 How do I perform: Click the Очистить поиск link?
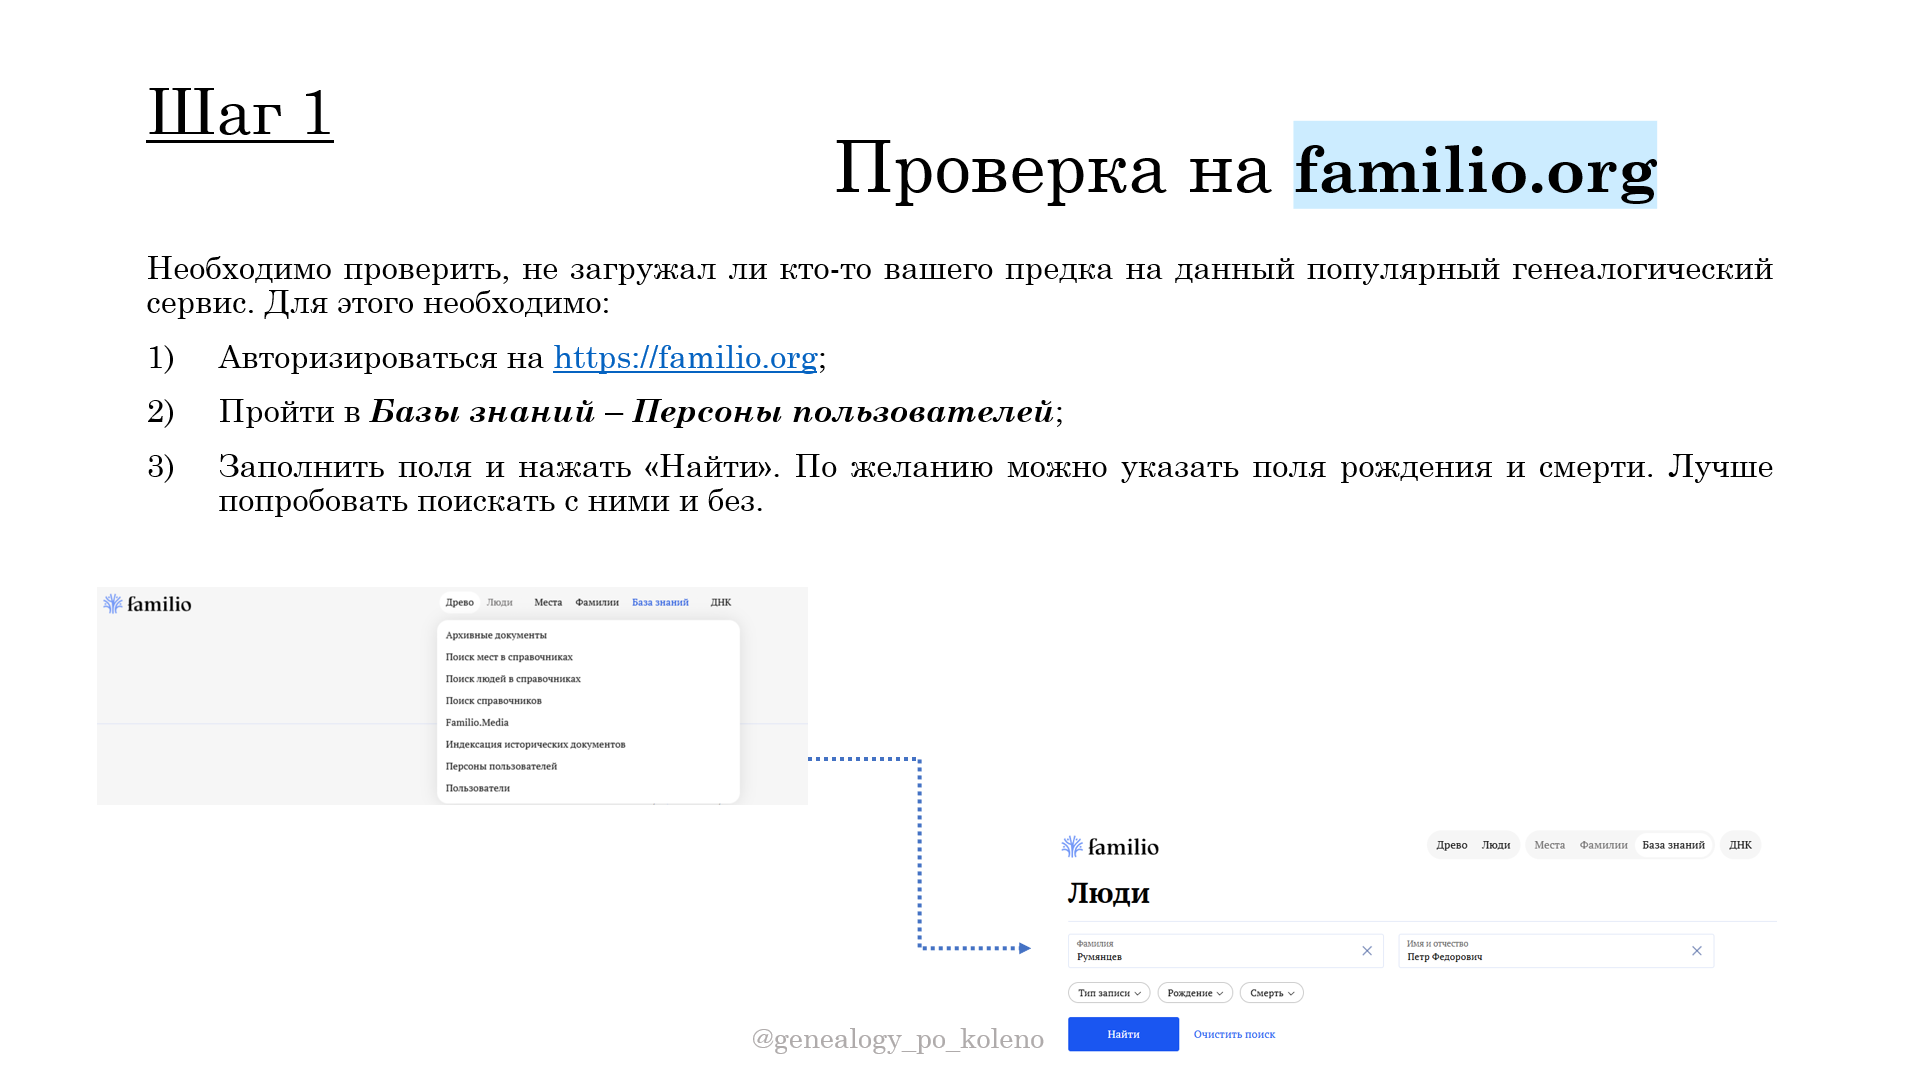pyautogui.click(x=1234, y=1034)
